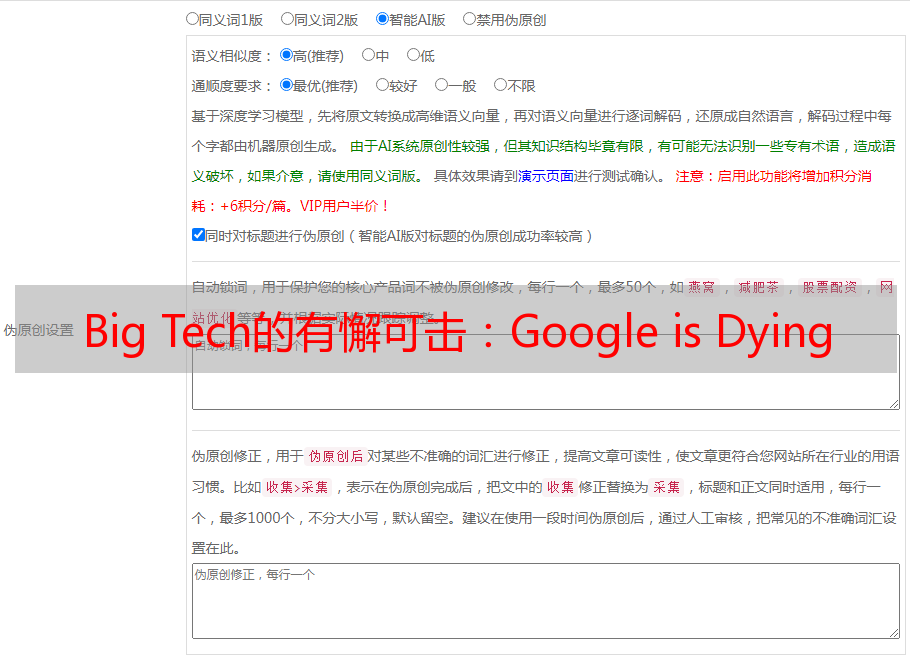
Task: Click the red Google is Dying banner
Action: click(x=456, y=330)
